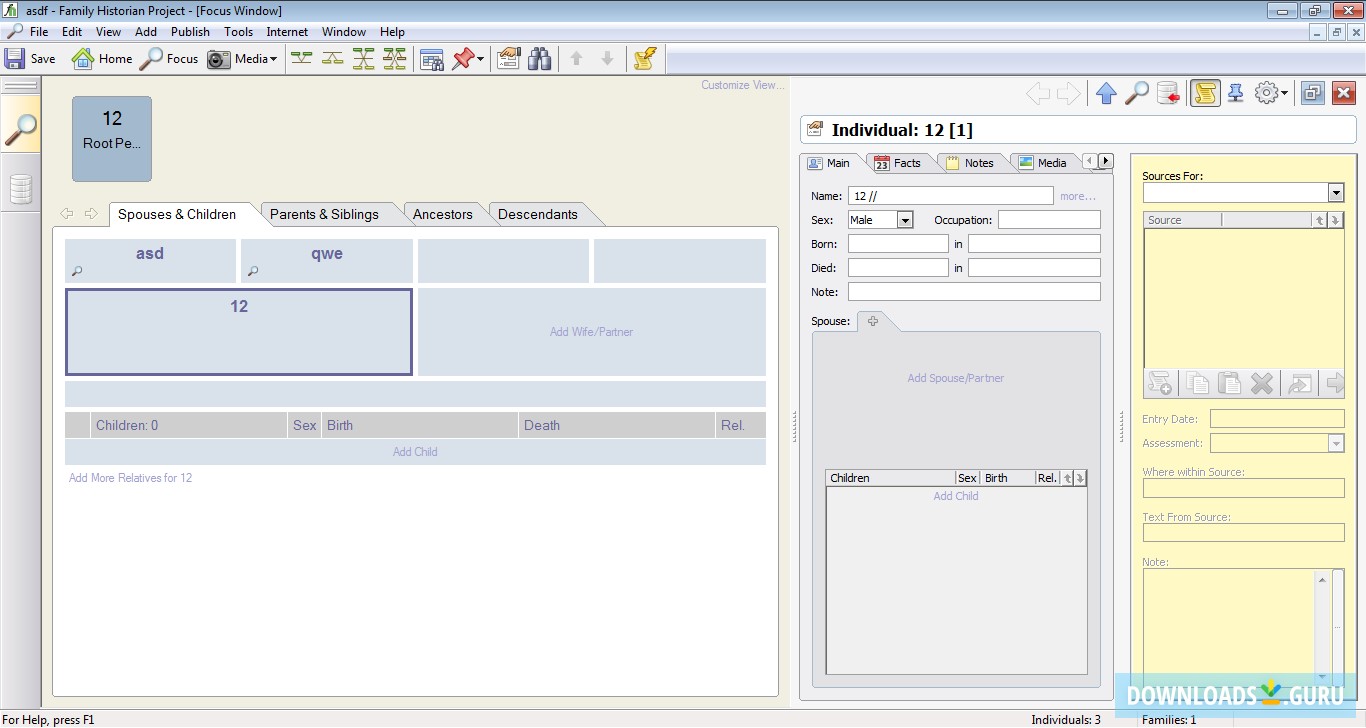Open the descendants diagram toolbar icon

click(x=332, y=59)
